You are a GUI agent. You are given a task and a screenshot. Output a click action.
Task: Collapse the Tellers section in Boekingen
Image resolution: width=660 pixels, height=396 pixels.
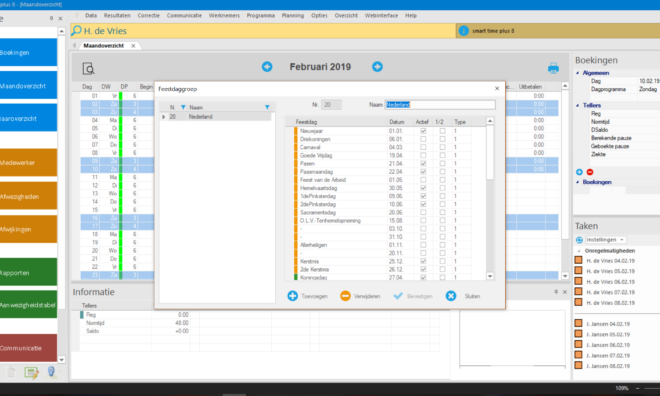(578, 106)
